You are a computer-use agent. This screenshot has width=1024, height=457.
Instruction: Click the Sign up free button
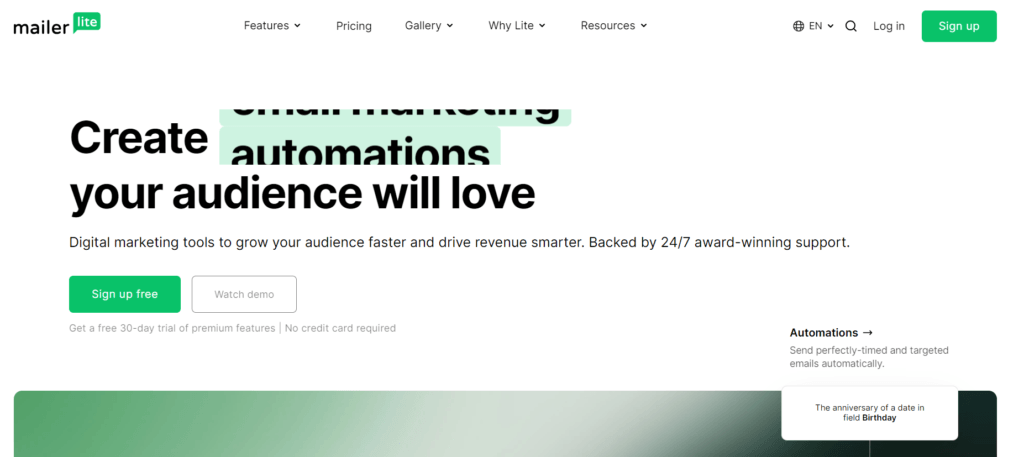[x=125, y=294]
